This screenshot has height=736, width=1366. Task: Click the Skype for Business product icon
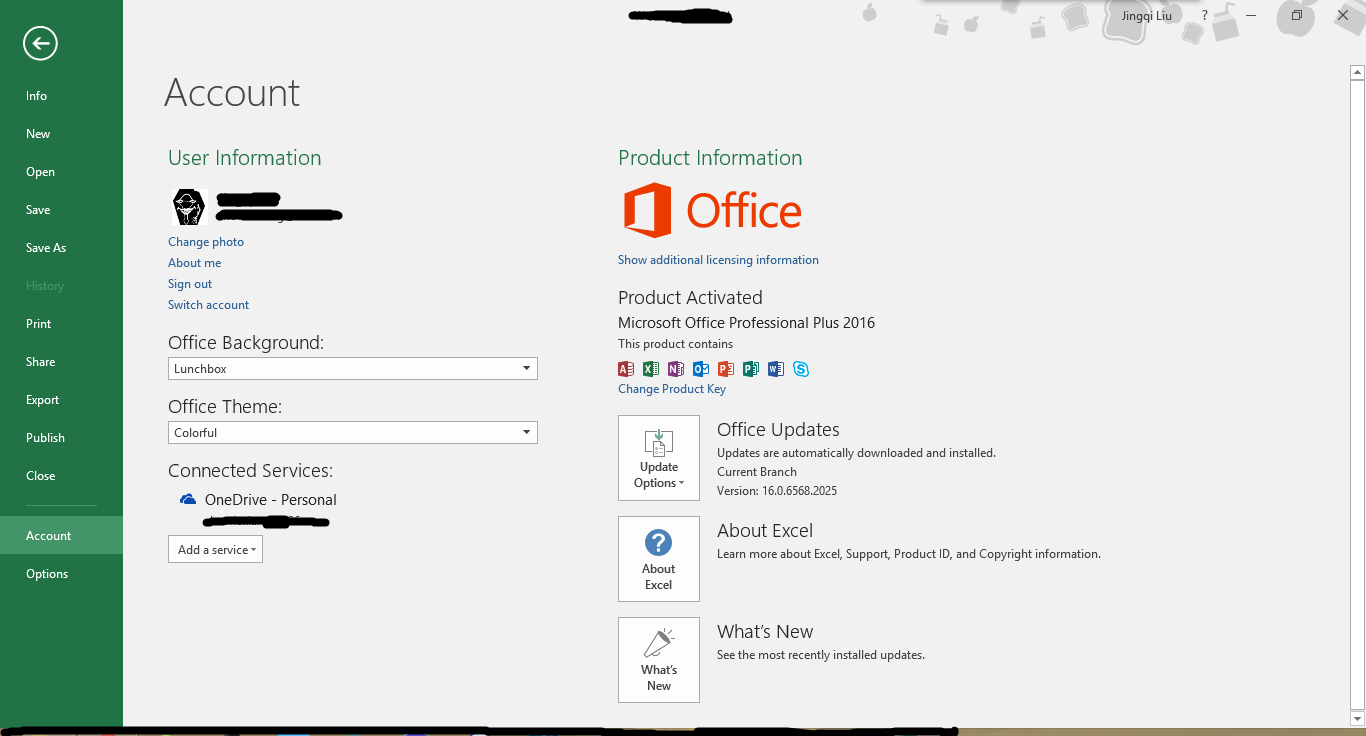[801, 369]
